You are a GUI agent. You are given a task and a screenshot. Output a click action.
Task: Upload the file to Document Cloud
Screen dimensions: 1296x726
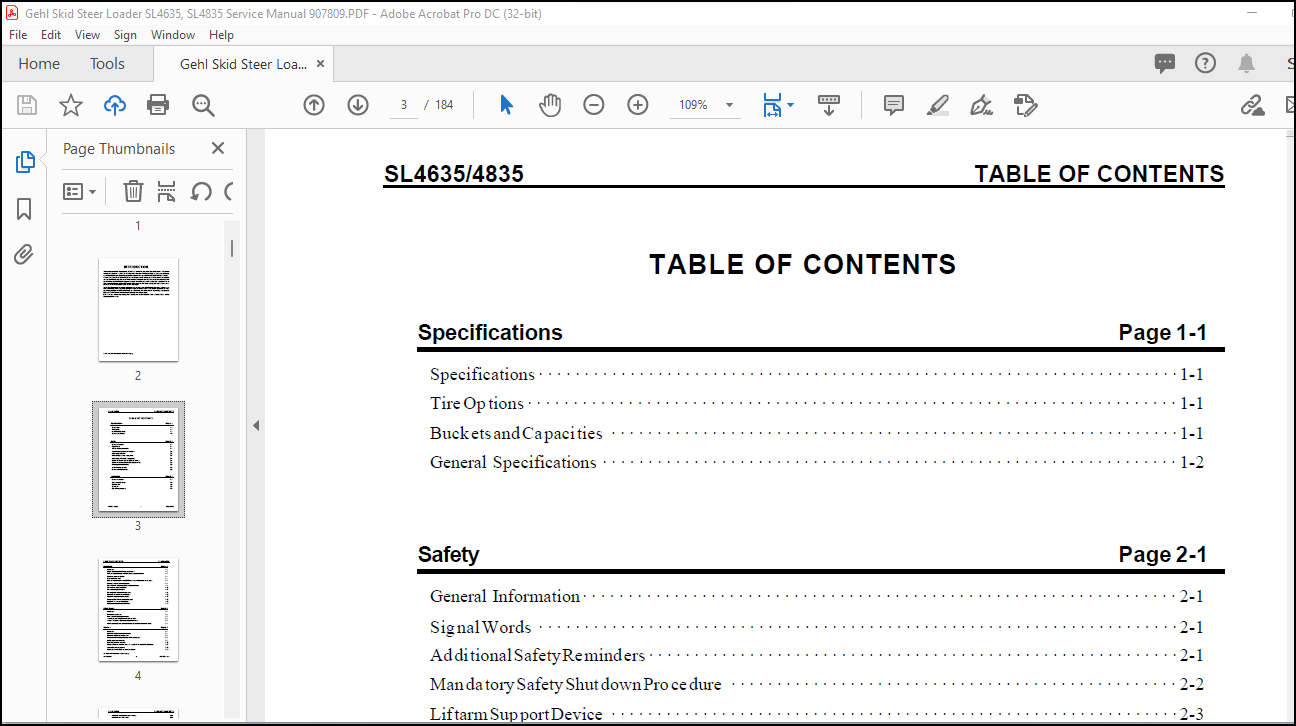coord(115,105)
